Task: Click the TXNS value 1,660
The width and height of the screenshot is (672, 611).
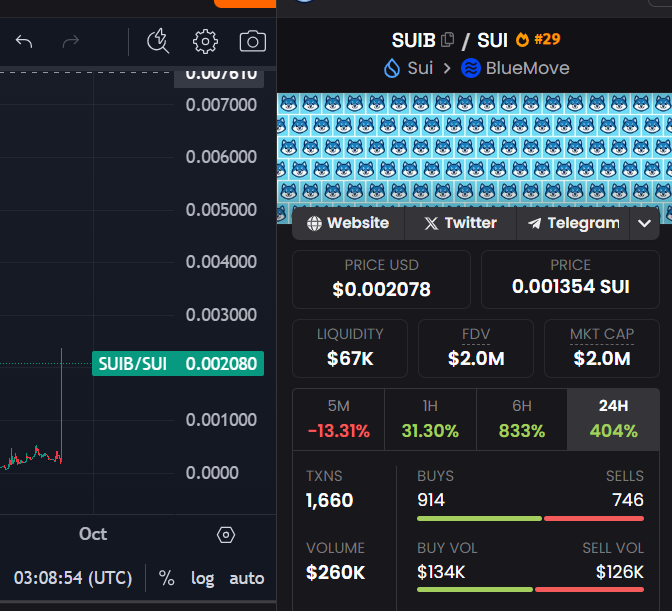Action: 329,500
